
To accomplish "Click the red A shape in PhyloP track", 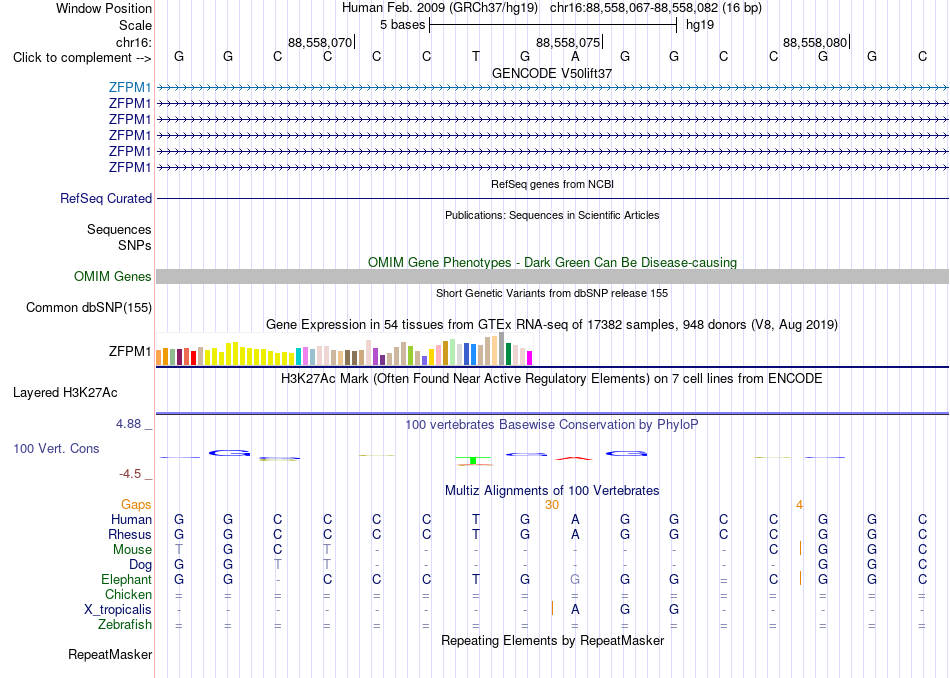I will click(574, 459).
